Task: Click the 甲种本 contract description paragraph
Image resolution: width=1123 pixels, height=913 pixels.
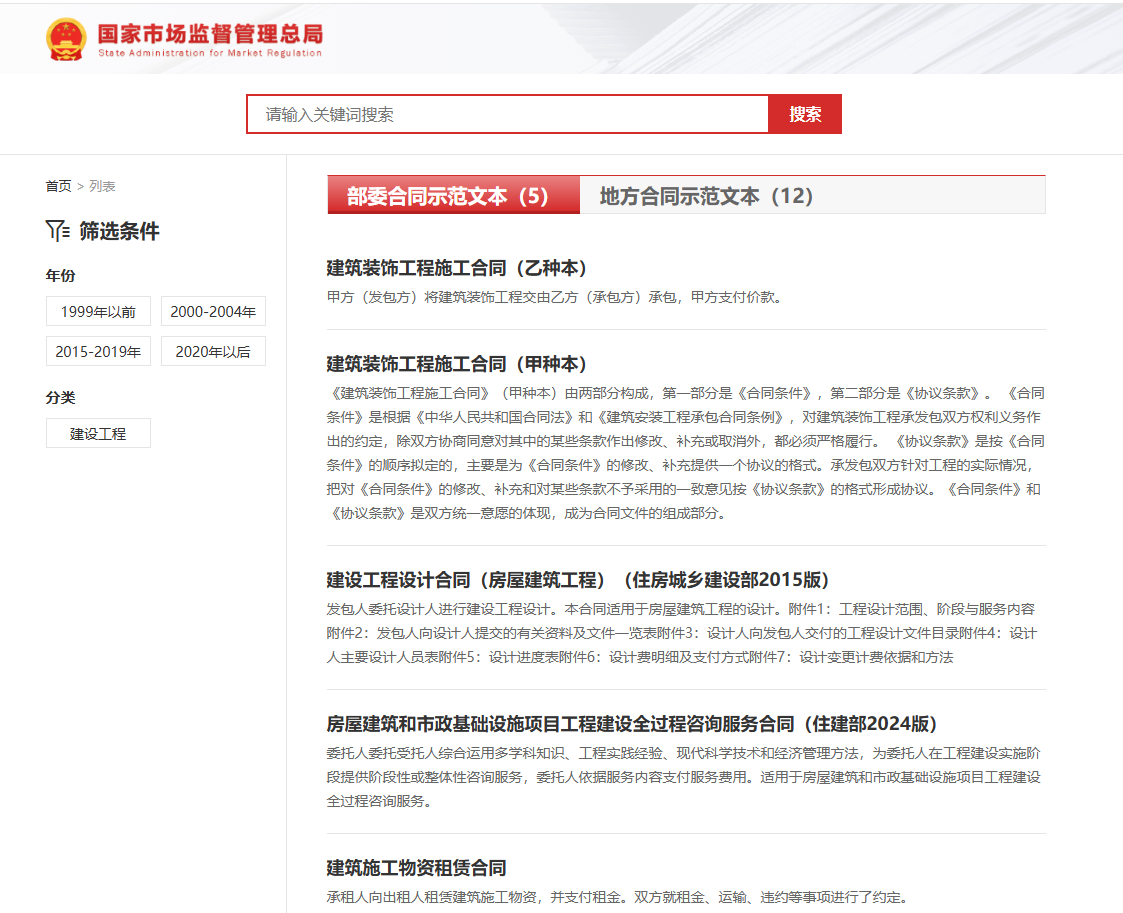Action: (685, 453)
